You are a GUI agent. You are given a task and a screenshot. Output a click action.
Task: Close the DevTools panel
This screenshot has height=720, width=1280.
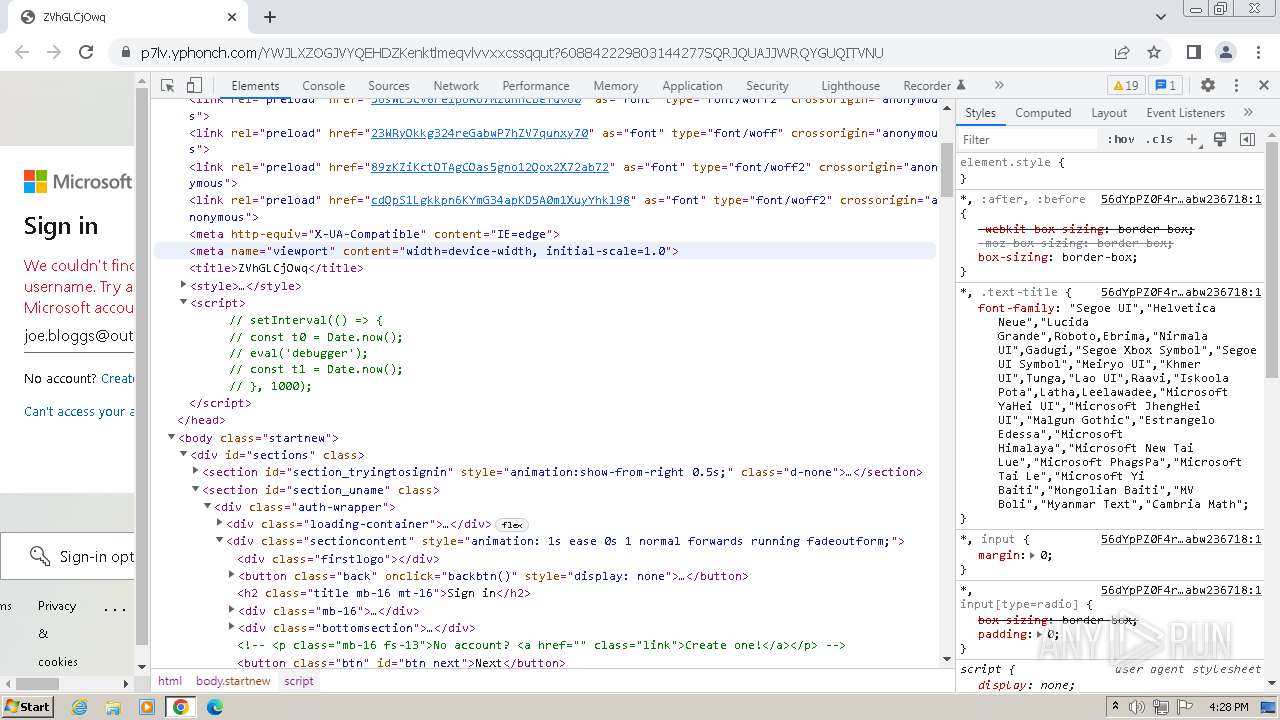1264,86
